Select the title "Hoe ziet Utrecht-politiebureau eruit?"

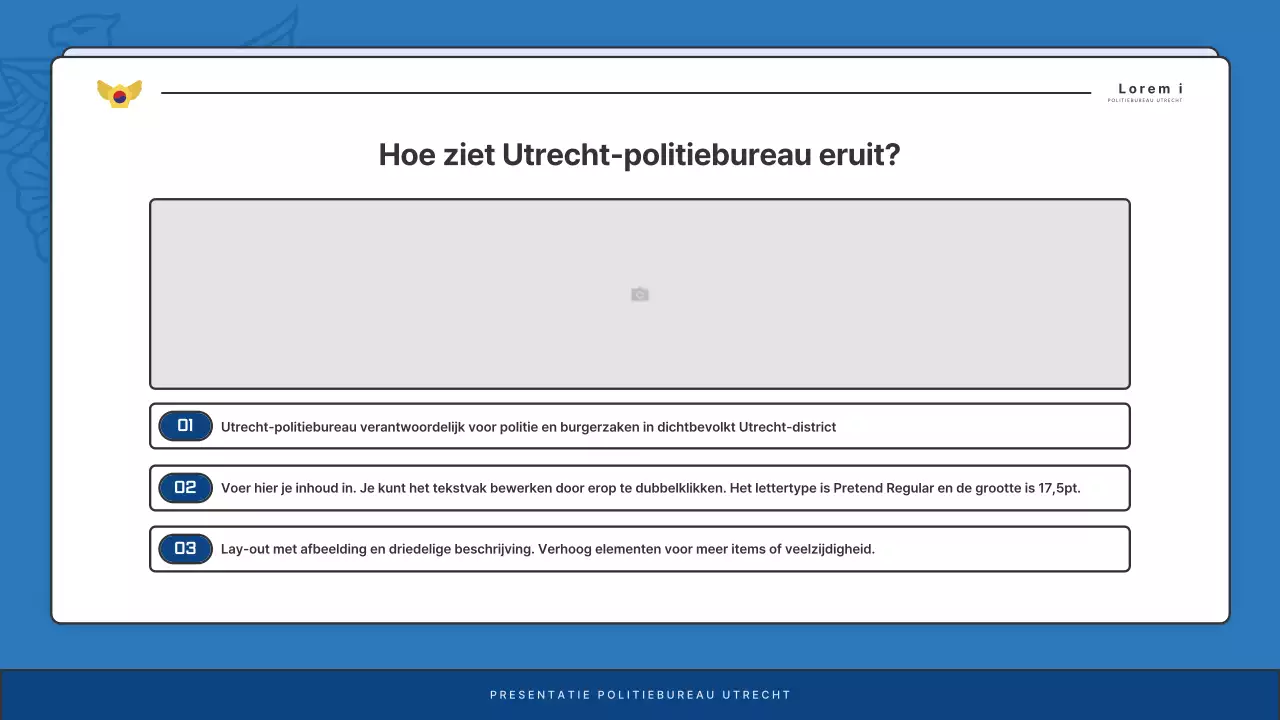coord(639,155)
